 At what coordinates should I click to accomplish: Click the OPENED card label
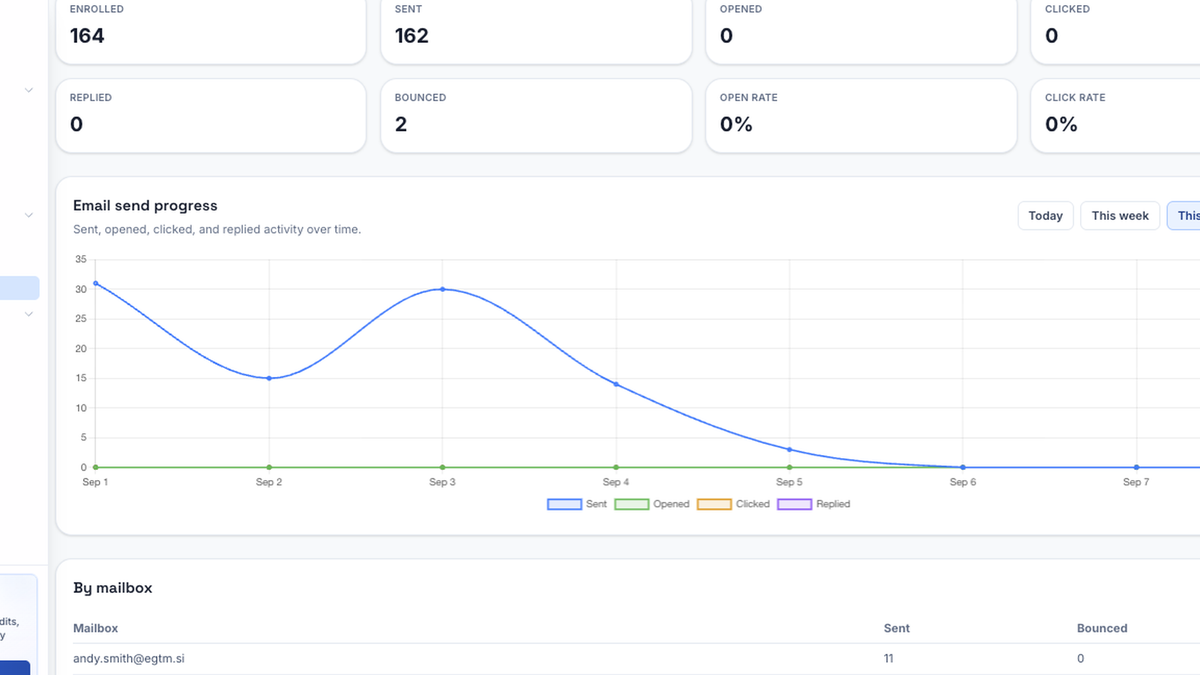741,9
